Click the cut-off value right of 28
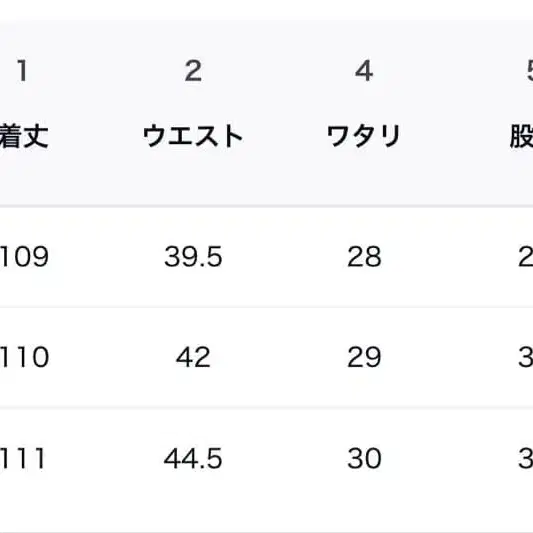The width and height of the screenshot is (533, 533). (x=526, y=256)
